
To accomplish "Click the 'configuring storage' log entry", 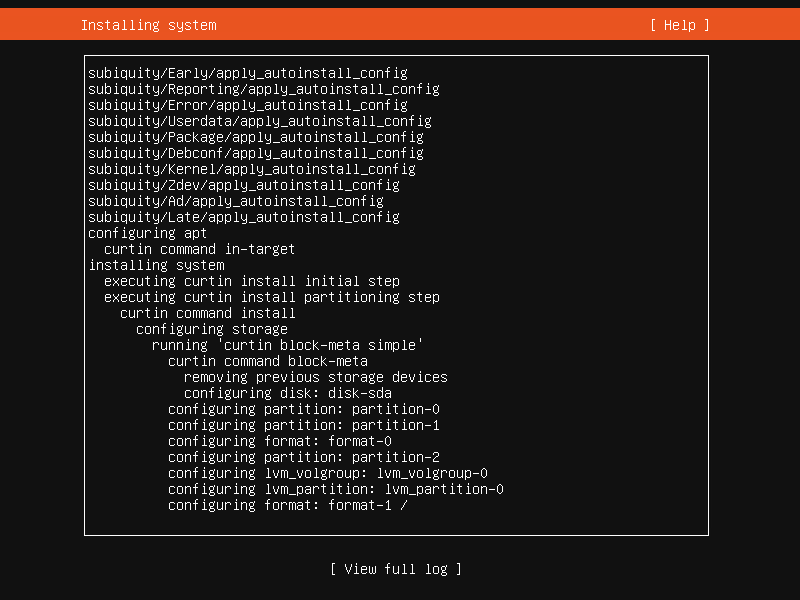I will [x=211, y=329].
